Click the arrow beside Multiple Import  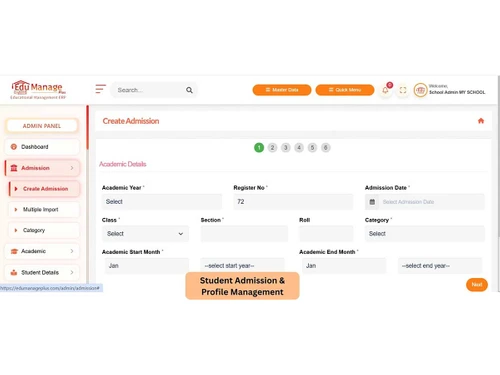(16, 209)
